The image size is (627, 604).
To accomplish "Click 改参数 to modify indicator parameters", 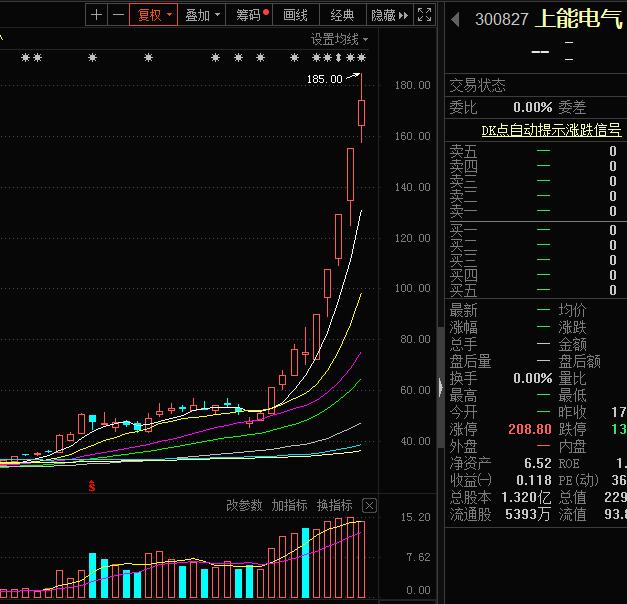I will pyautogui.click(x=244, y=505).
